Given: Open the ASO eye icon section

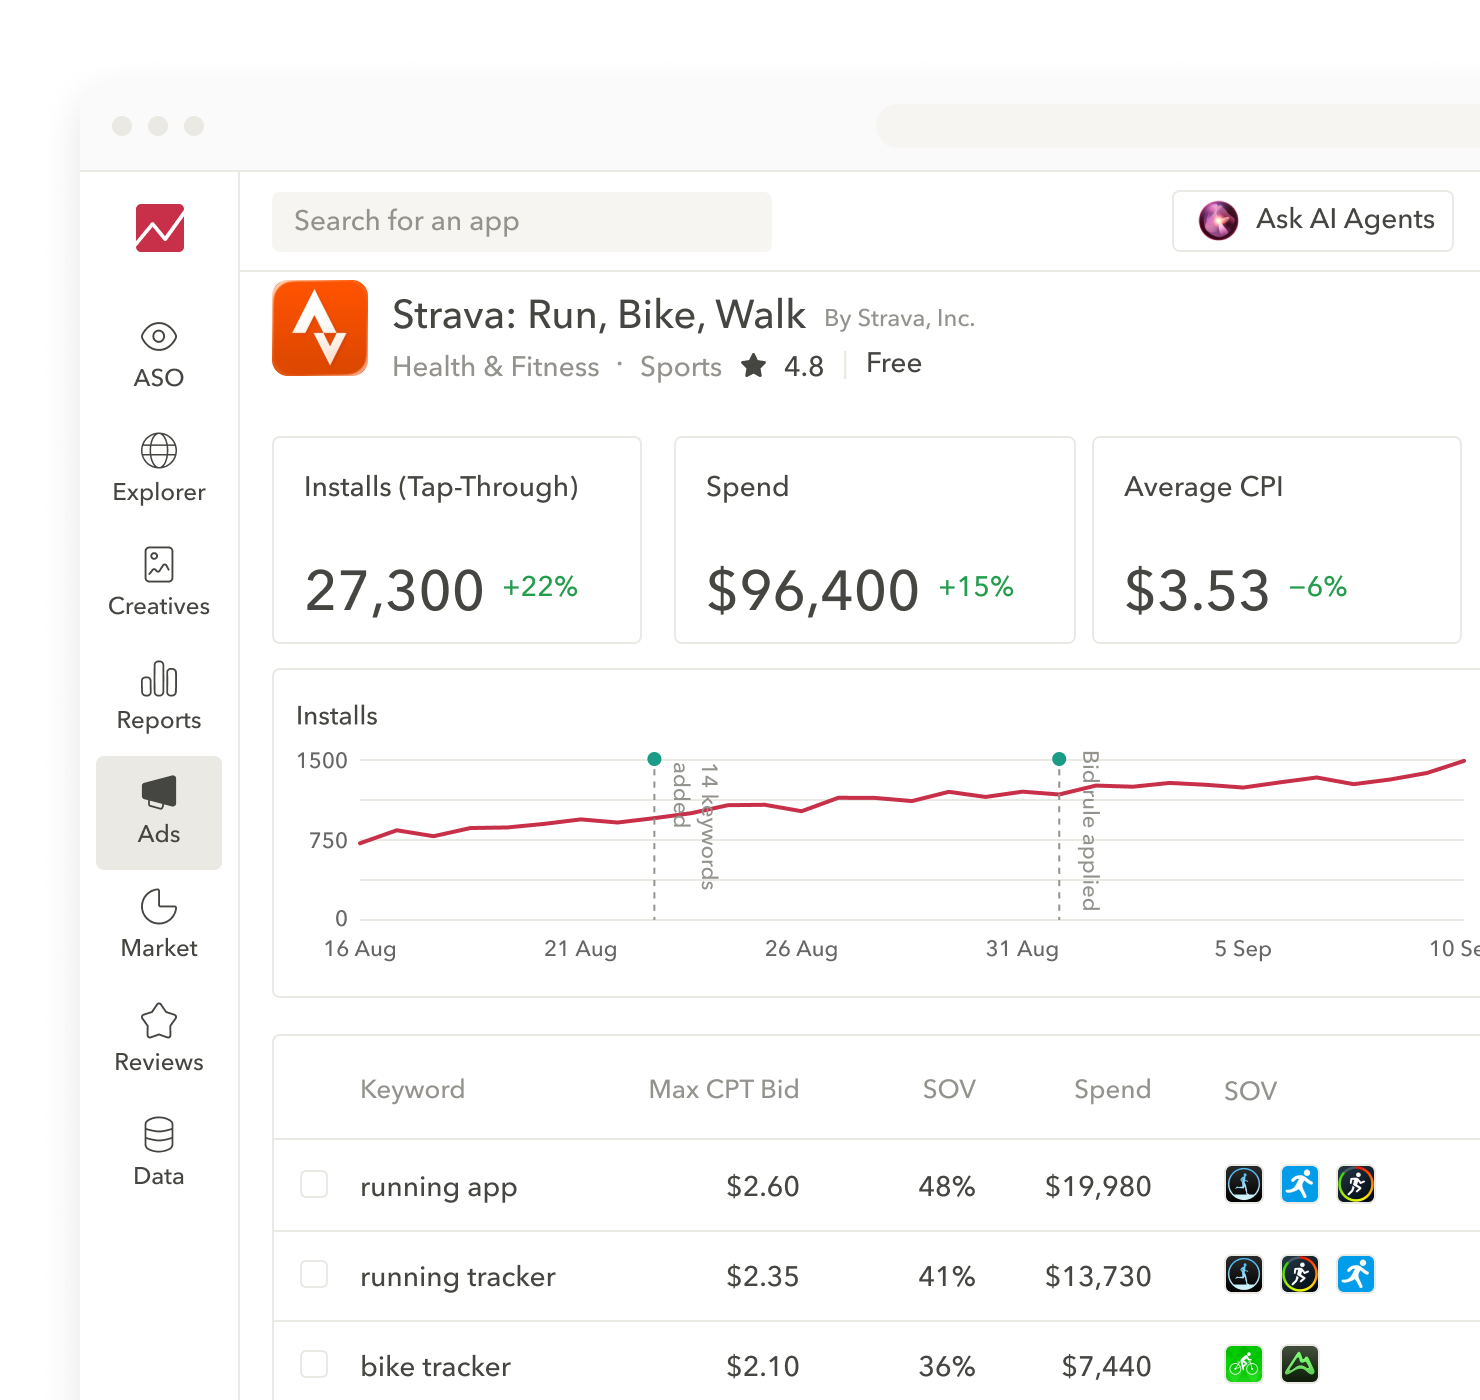Looking at the screenshot, I should 159,355.
